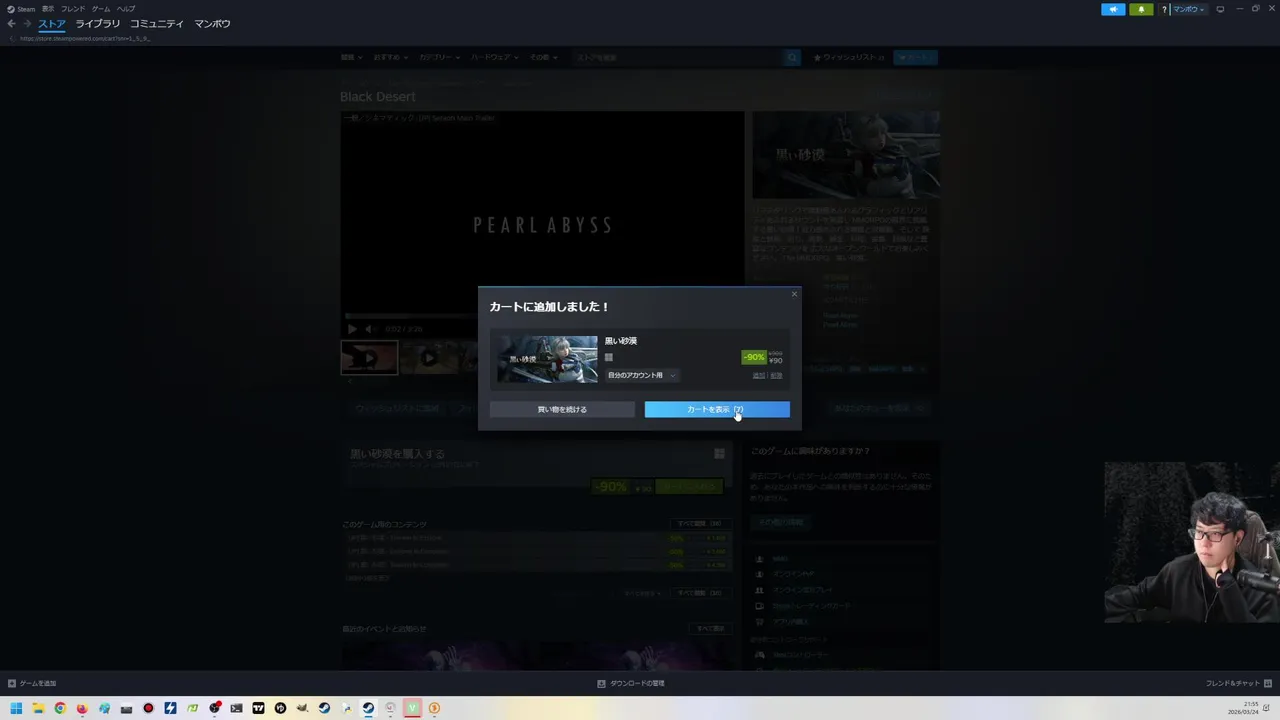This screenshot has height=720, width=1280.
Task: Switch to the コミュニティ tab
Action: (157, 23)
